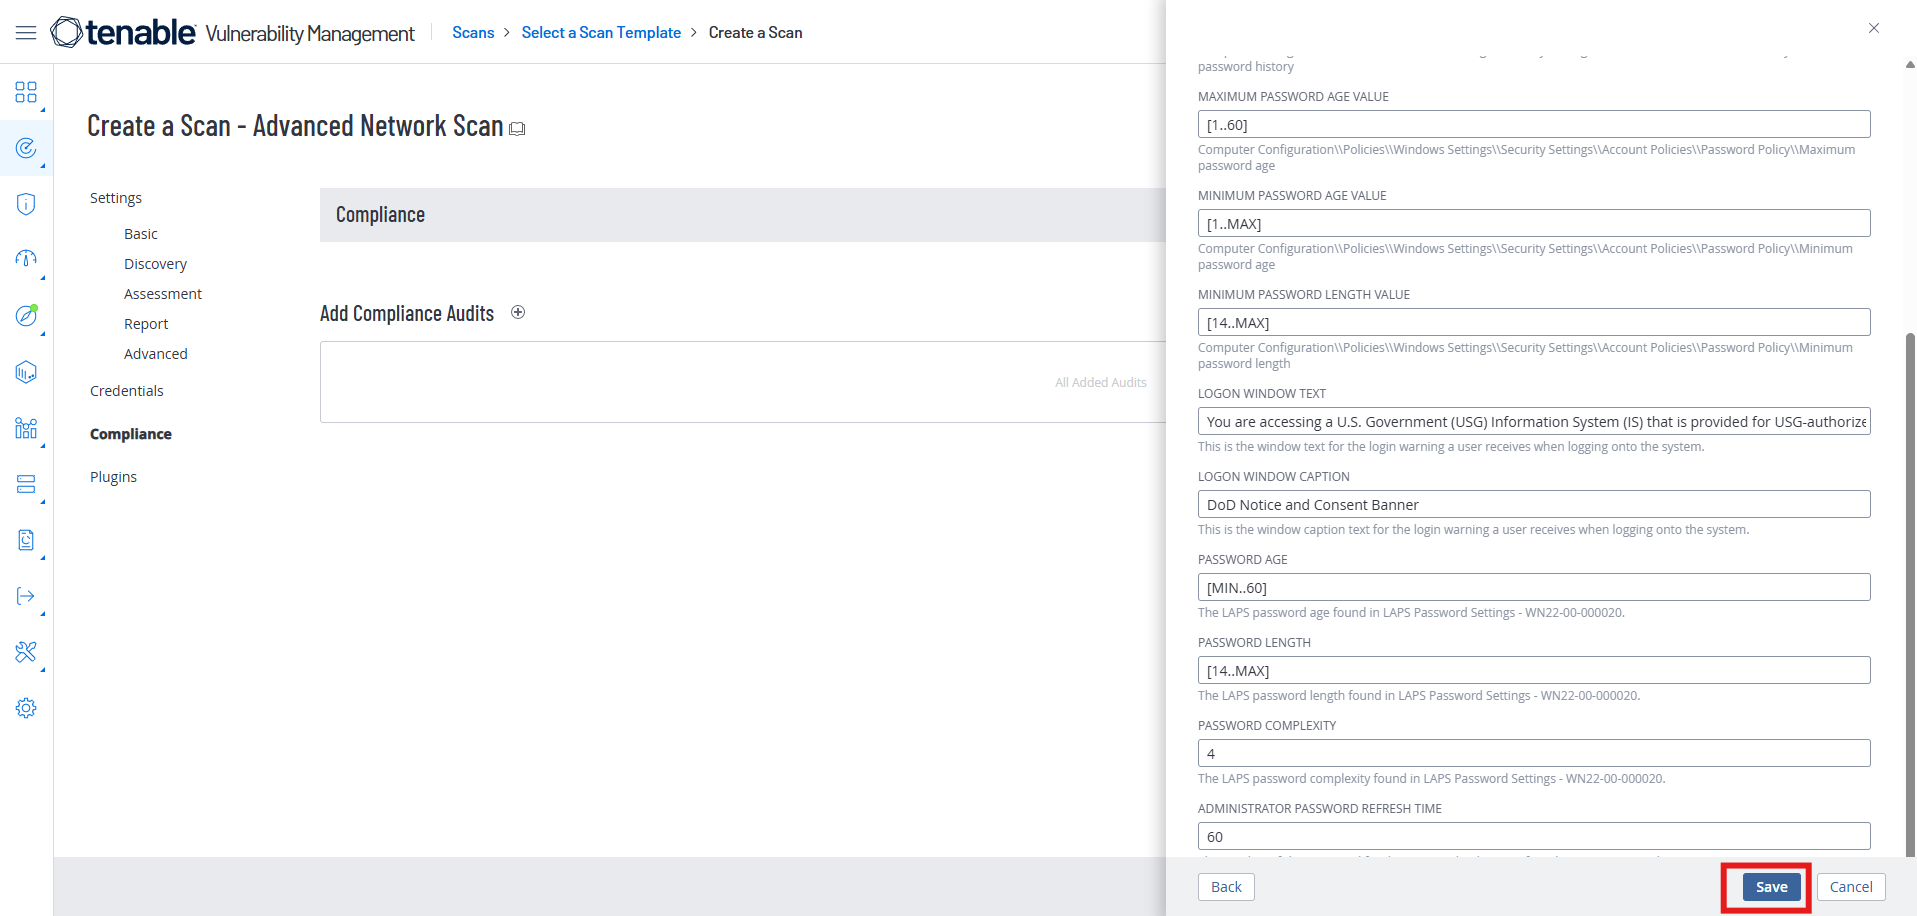
Task: Click the gauge speedometer sidebar icon
Action: click(x=26, y=259)
